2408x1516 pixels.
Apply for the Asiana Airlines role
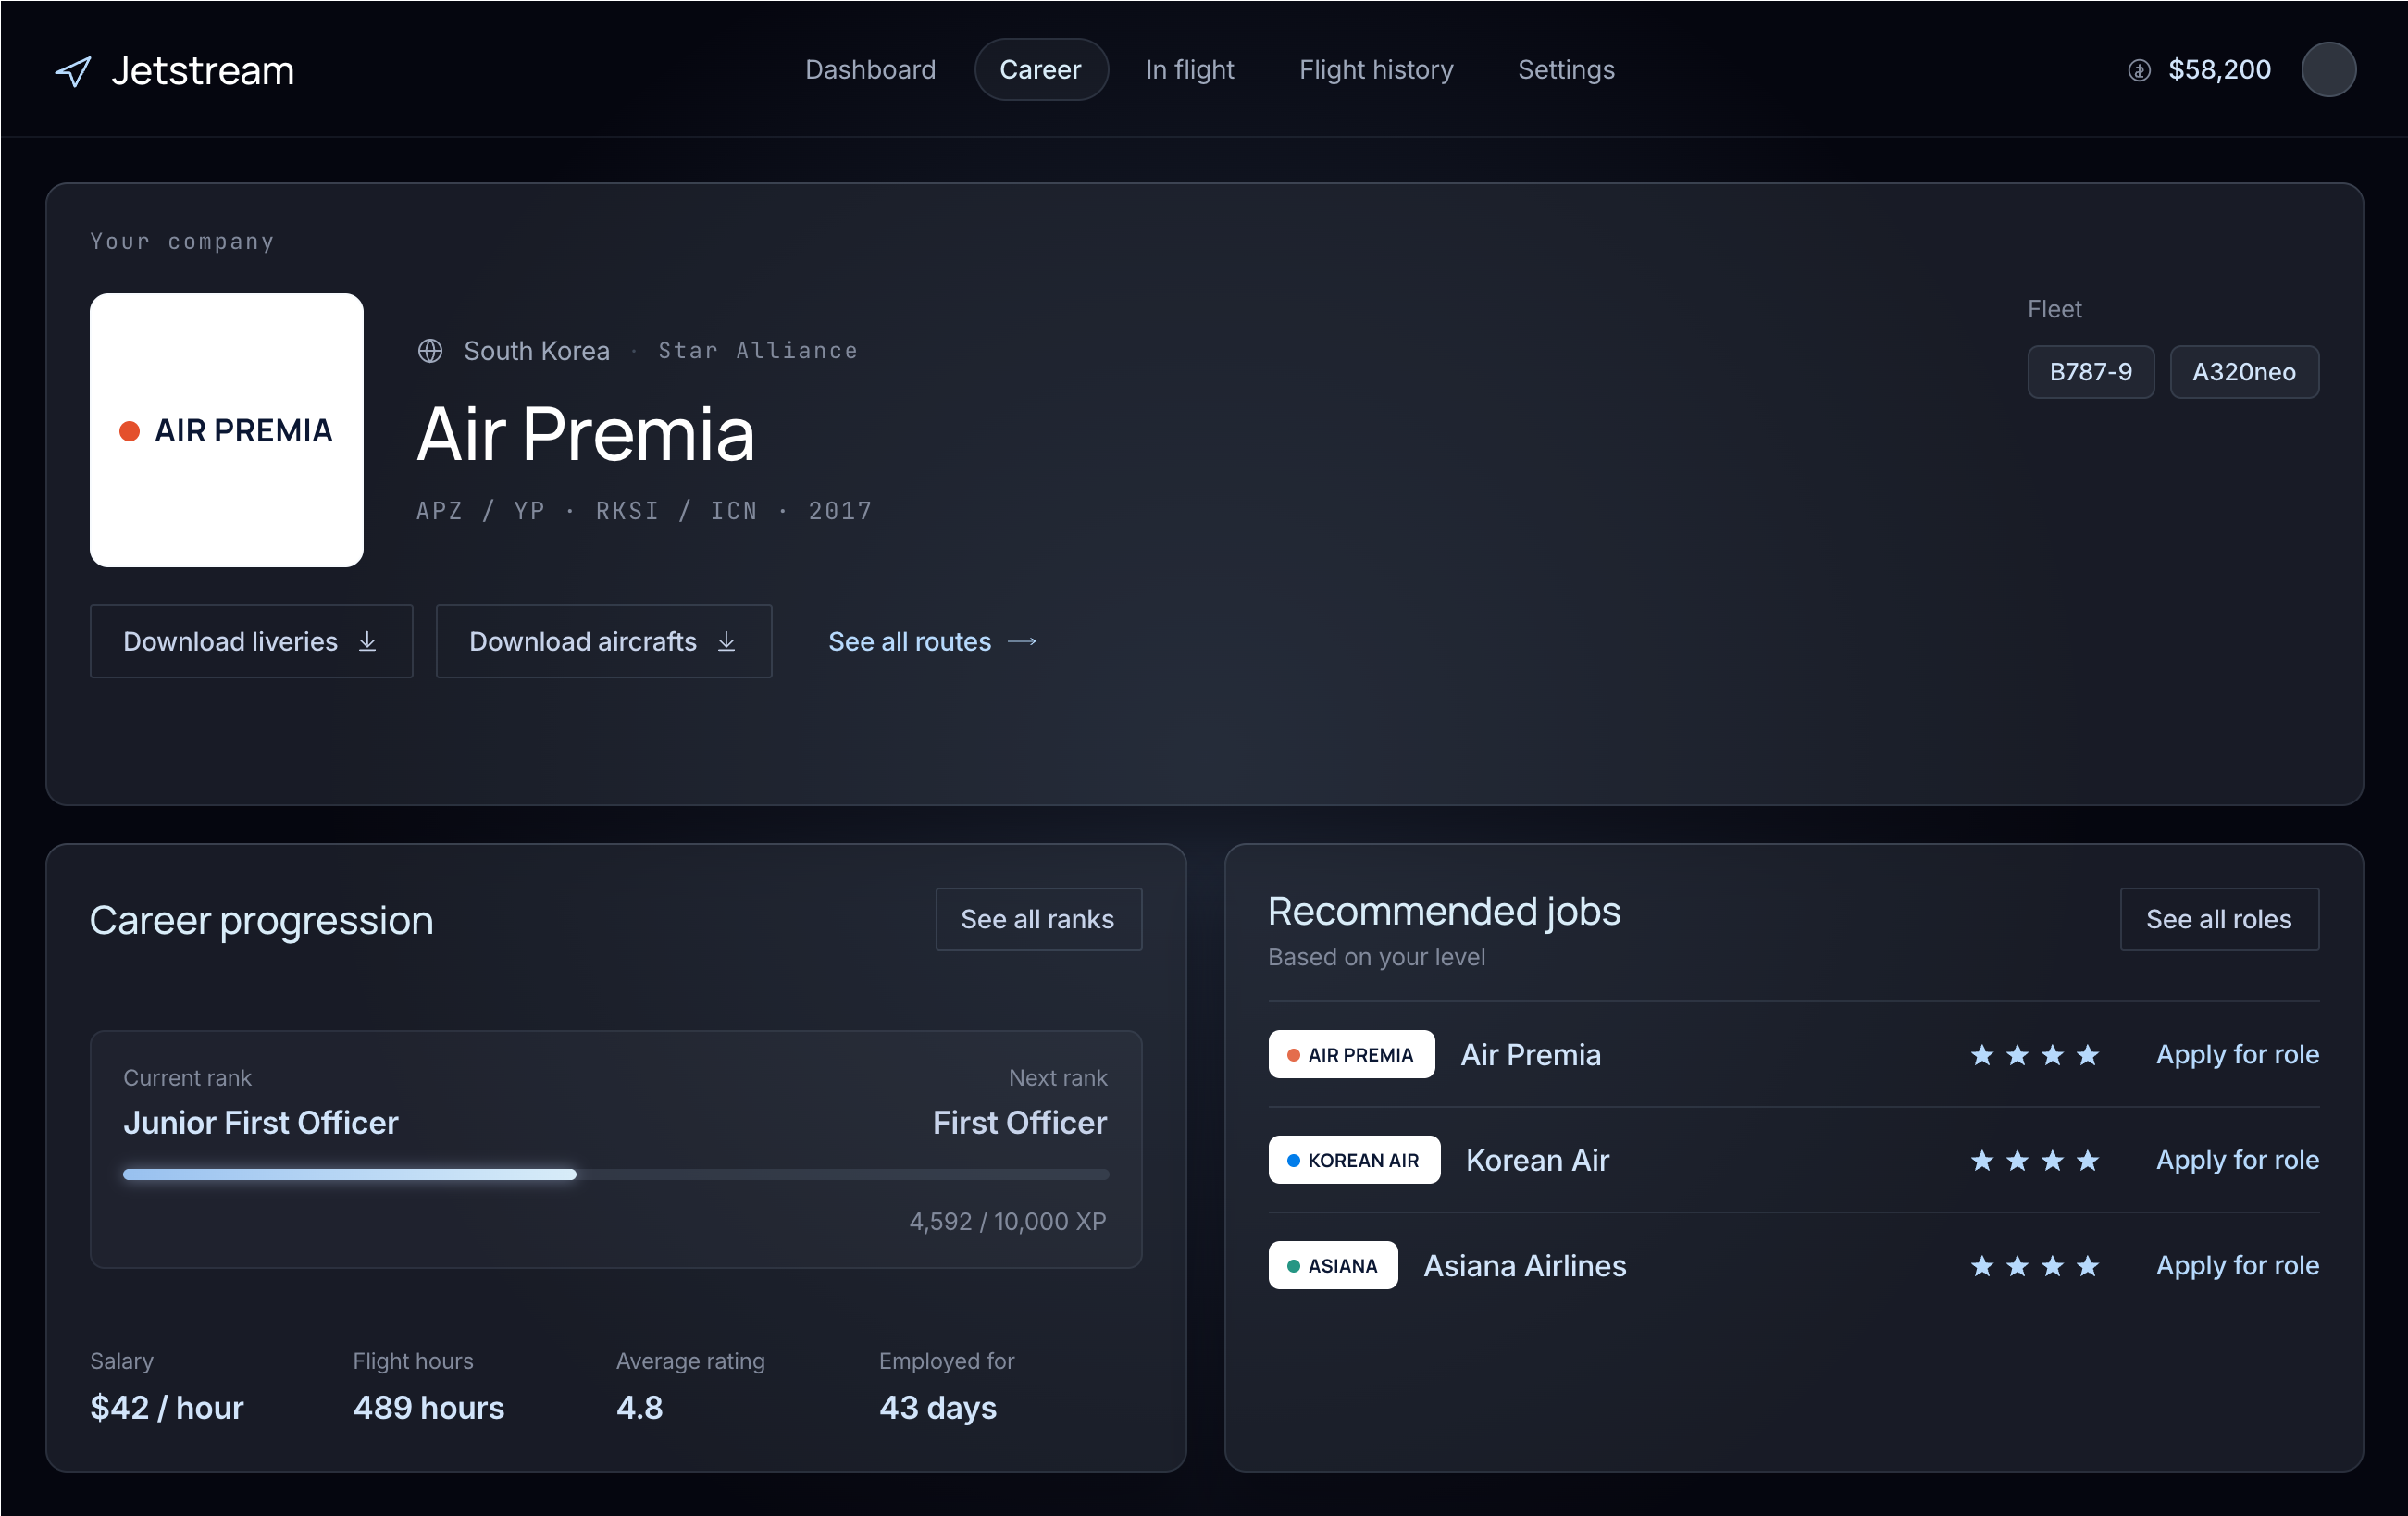point(2237,1265)
